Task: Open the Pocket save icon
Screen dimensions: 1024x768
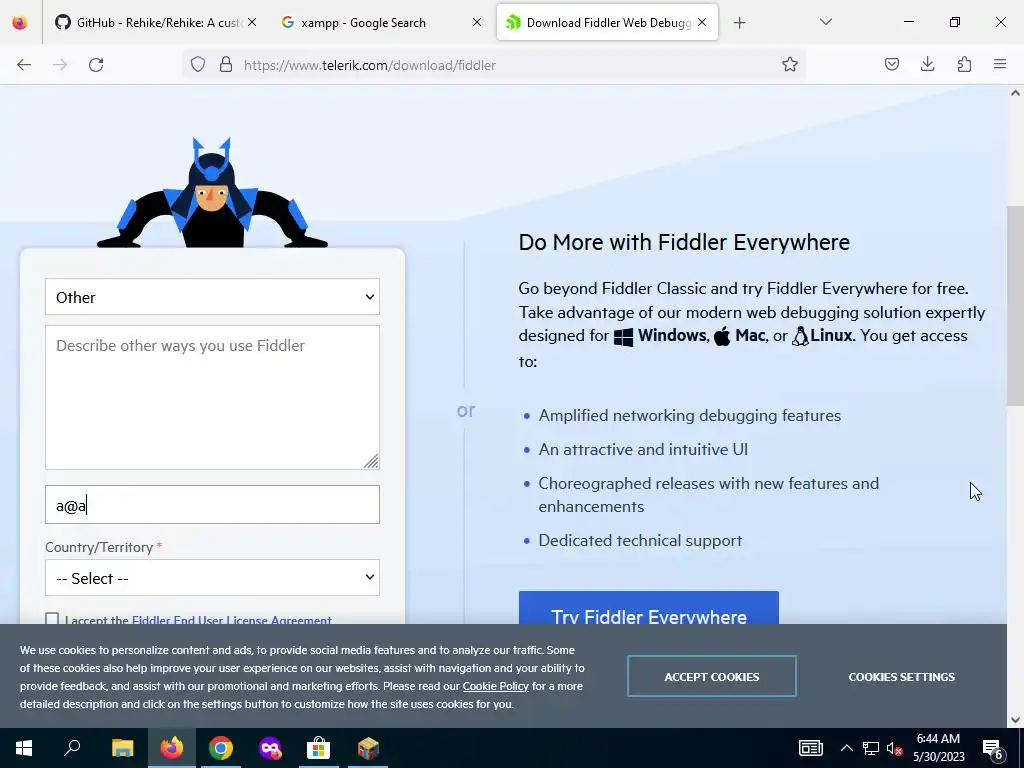Action: pyautogui.click(x=891, y=65)
